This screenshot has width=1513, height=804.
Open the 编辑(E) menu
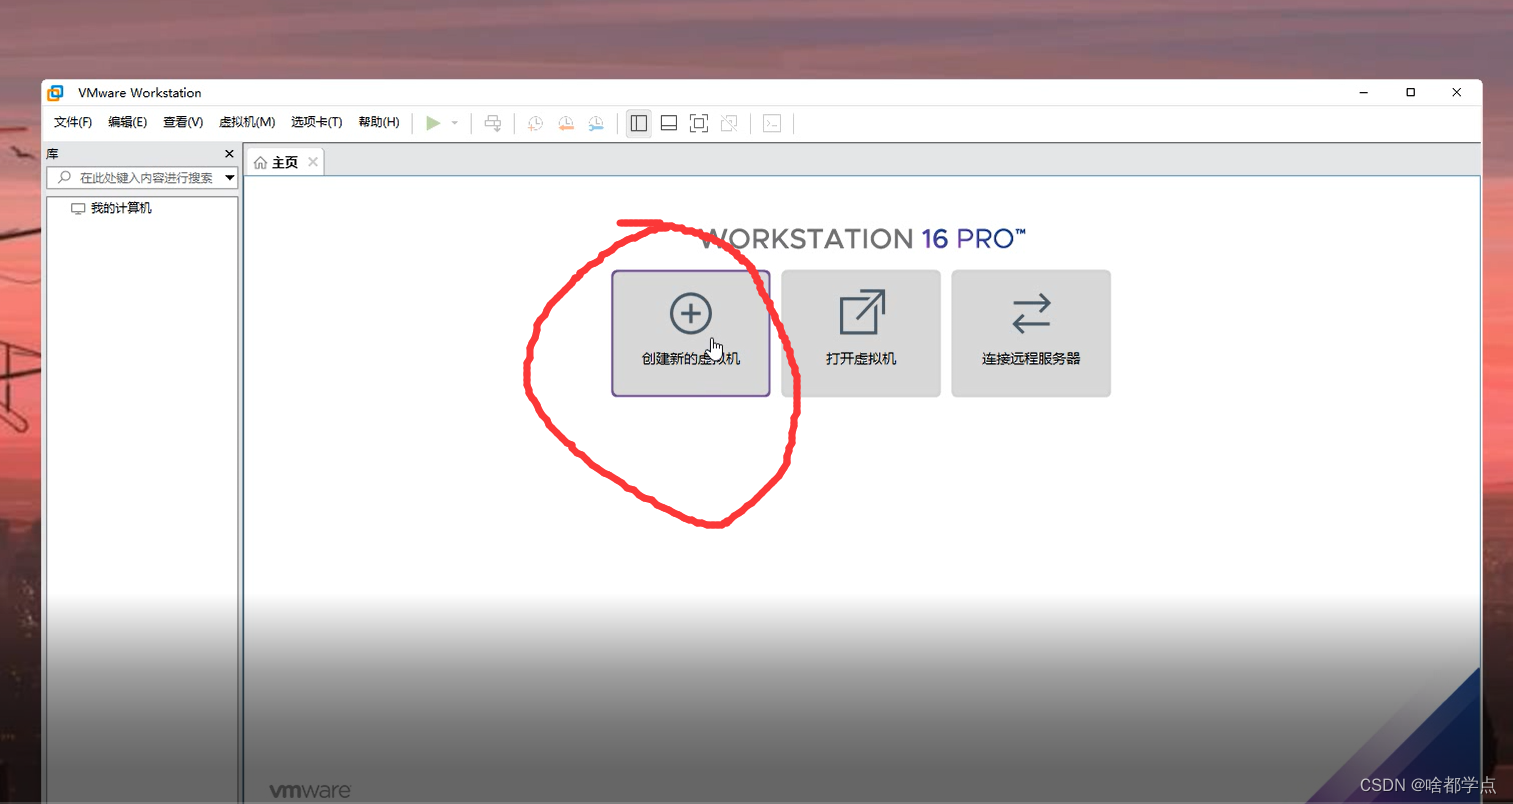[127, 122]
